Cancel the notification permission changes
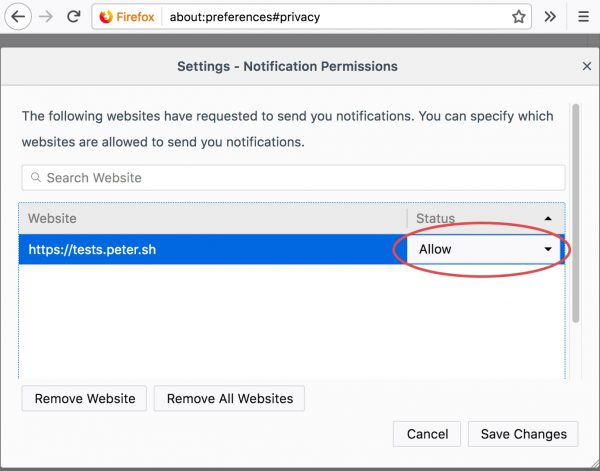Screen dimensions: 600x471 (427, 434)
